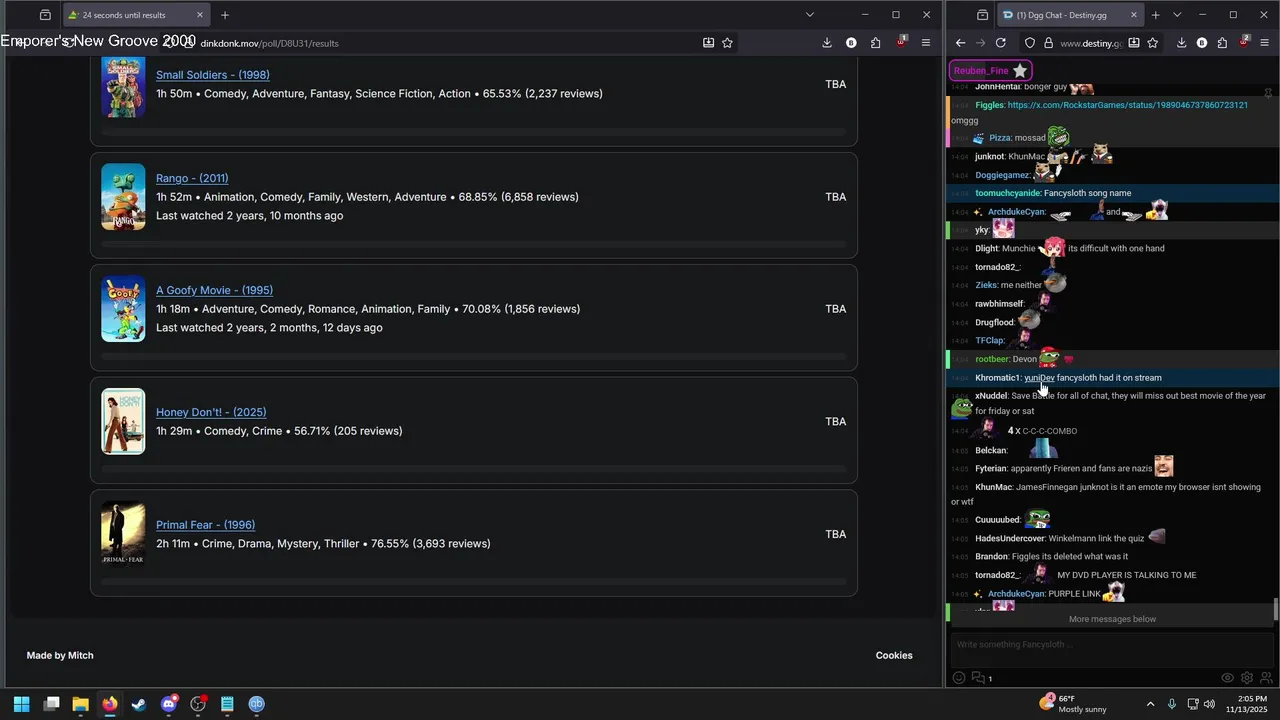
Task: Open downloads in the chat window
Action: click(x=1182, y=43)
